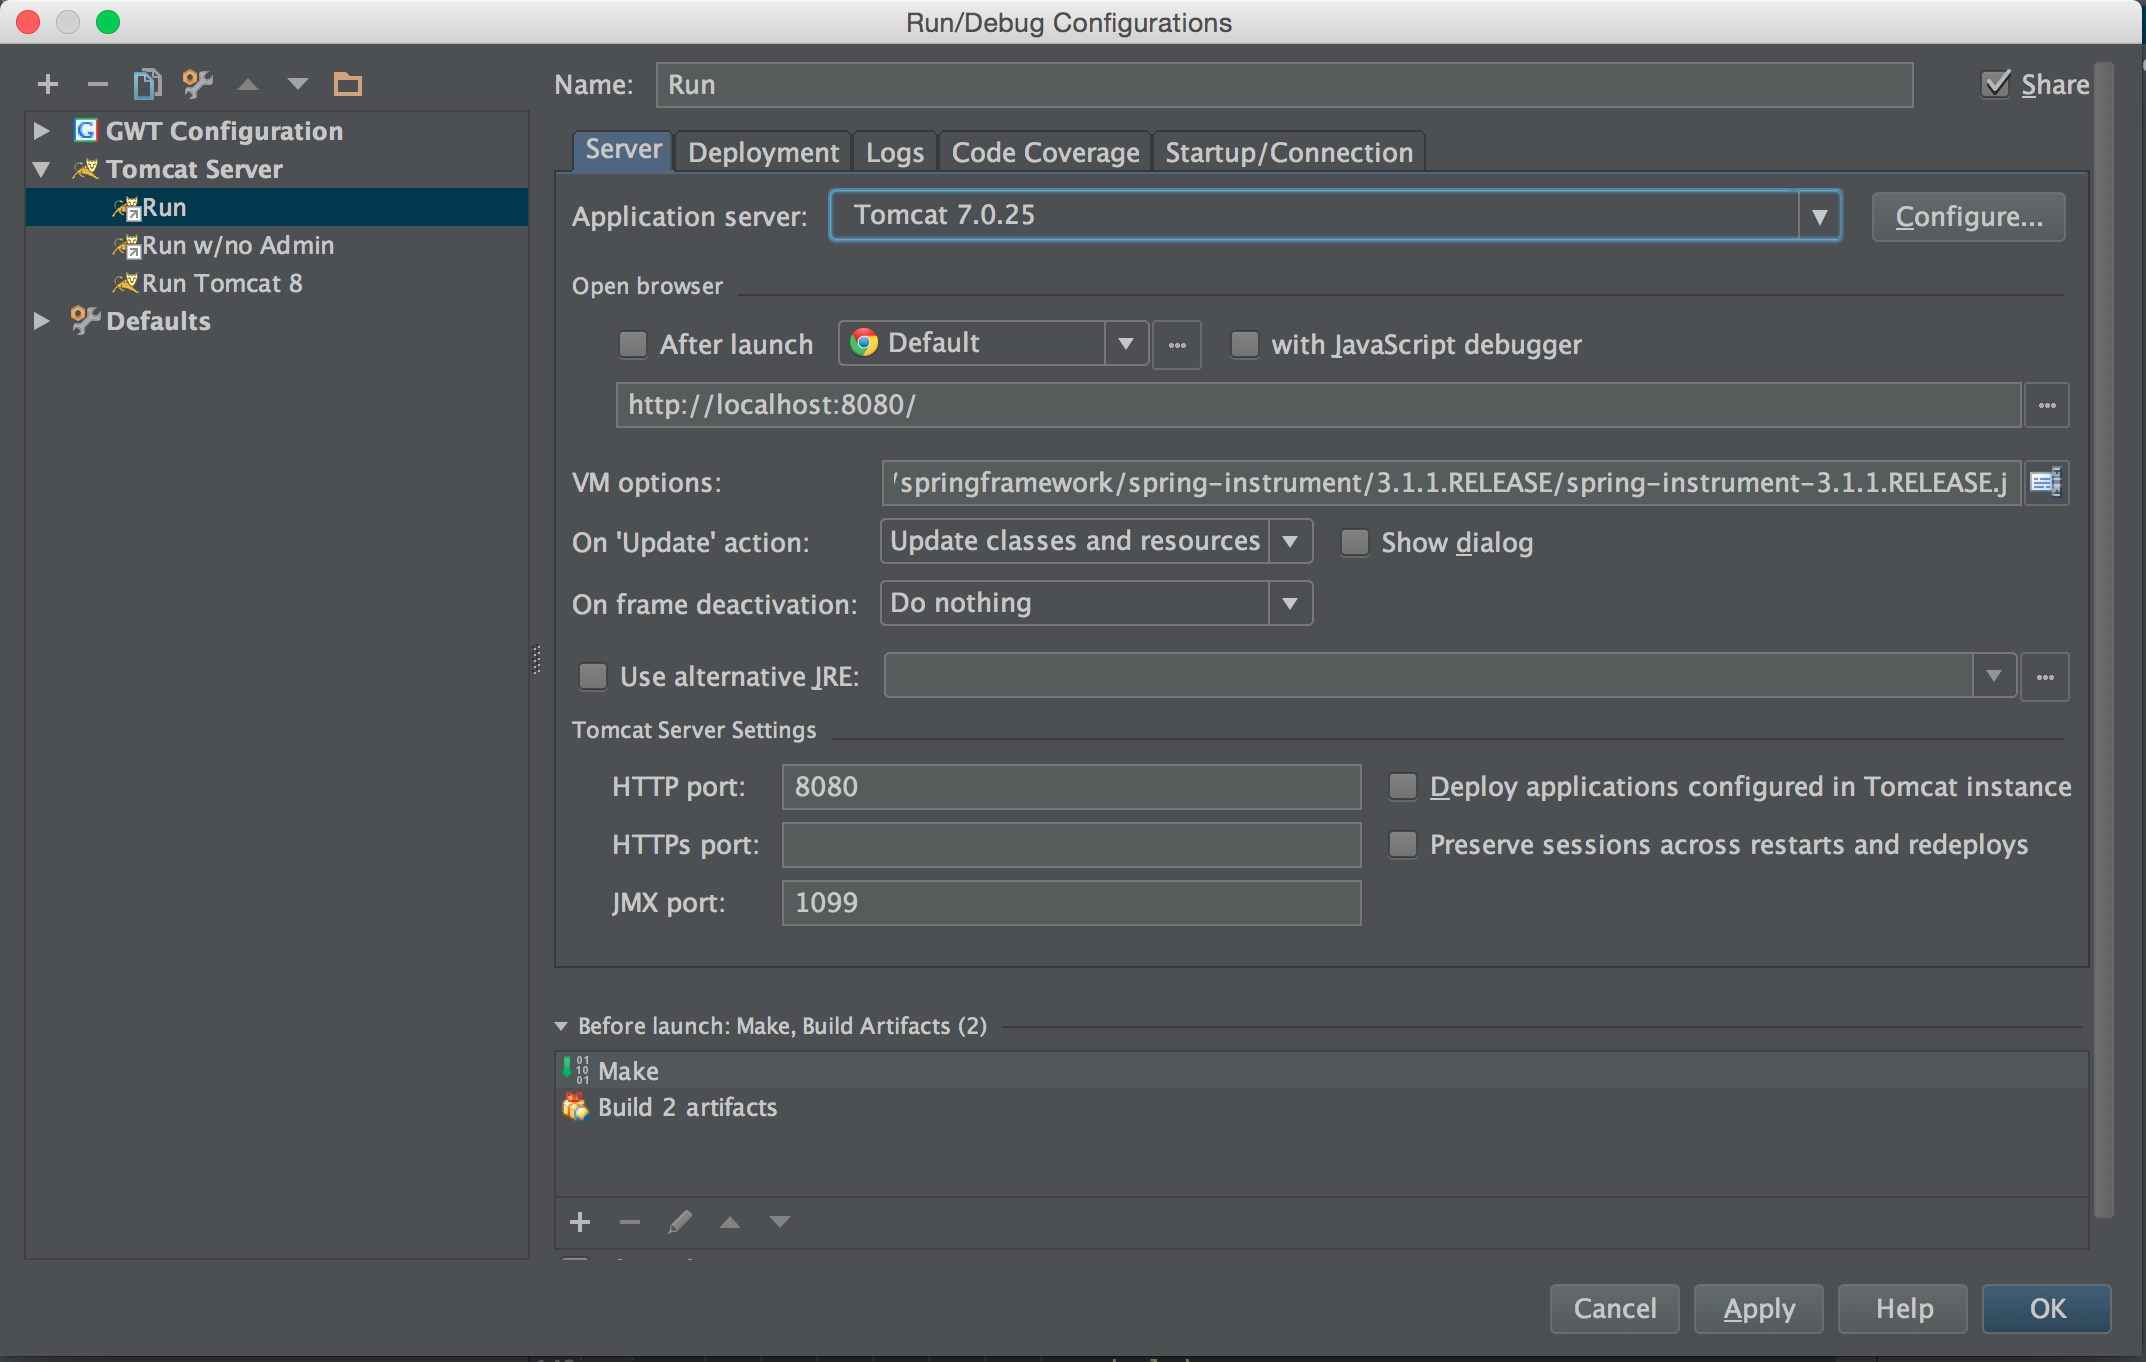Screen dimensions: 2146x1362
Task: Switch to the Deployment tab
Action: (763, 153)
